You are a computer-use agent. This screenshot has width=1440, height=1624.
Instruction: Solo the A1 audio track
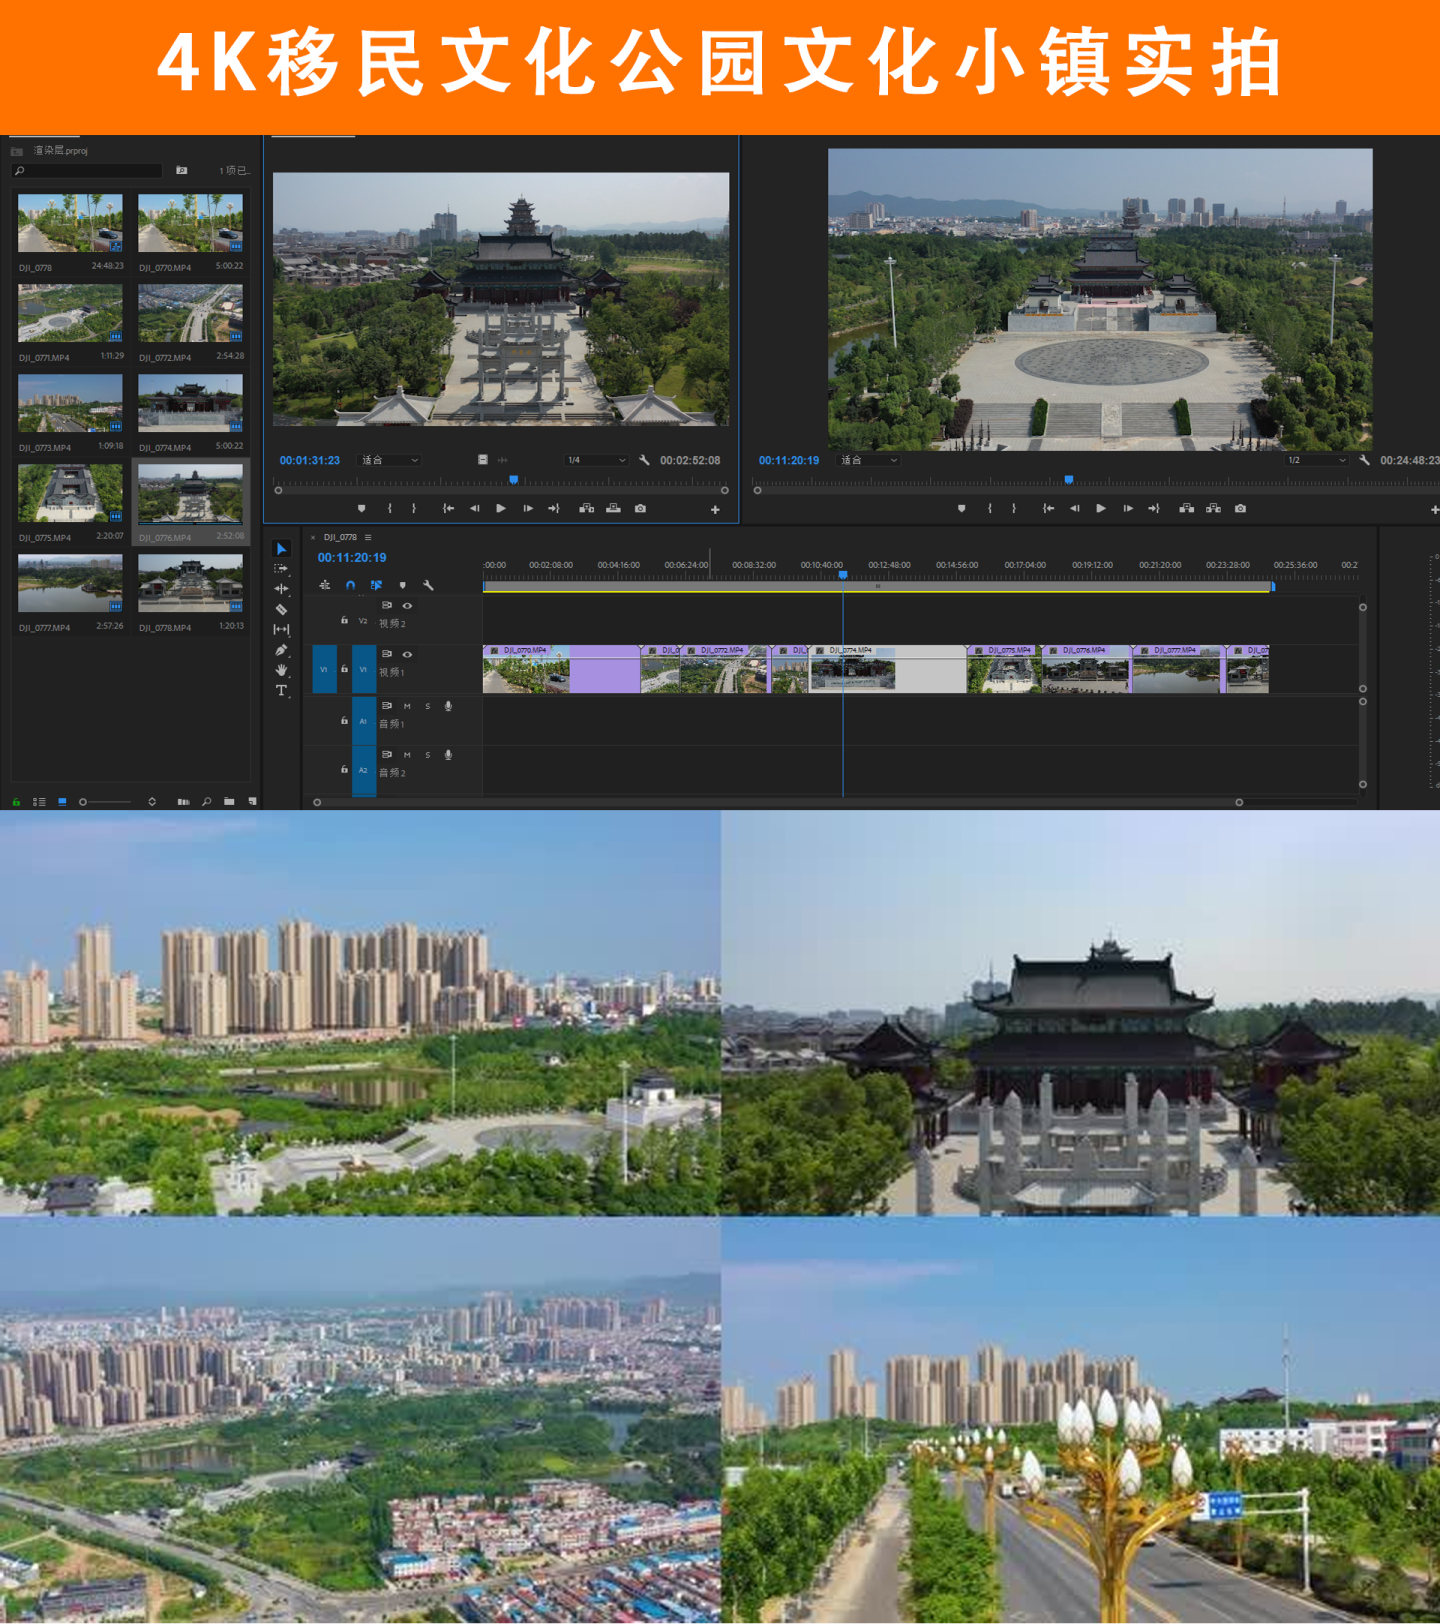pos(428,707)
